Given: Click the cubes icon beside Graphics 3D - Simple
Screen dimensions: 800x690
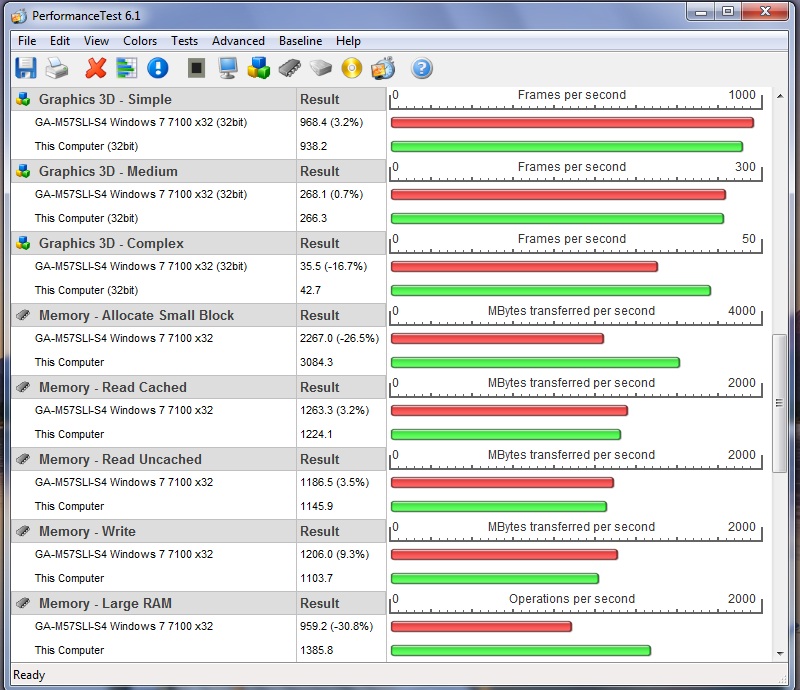Looking at the screenshot, I should (23, 99).
